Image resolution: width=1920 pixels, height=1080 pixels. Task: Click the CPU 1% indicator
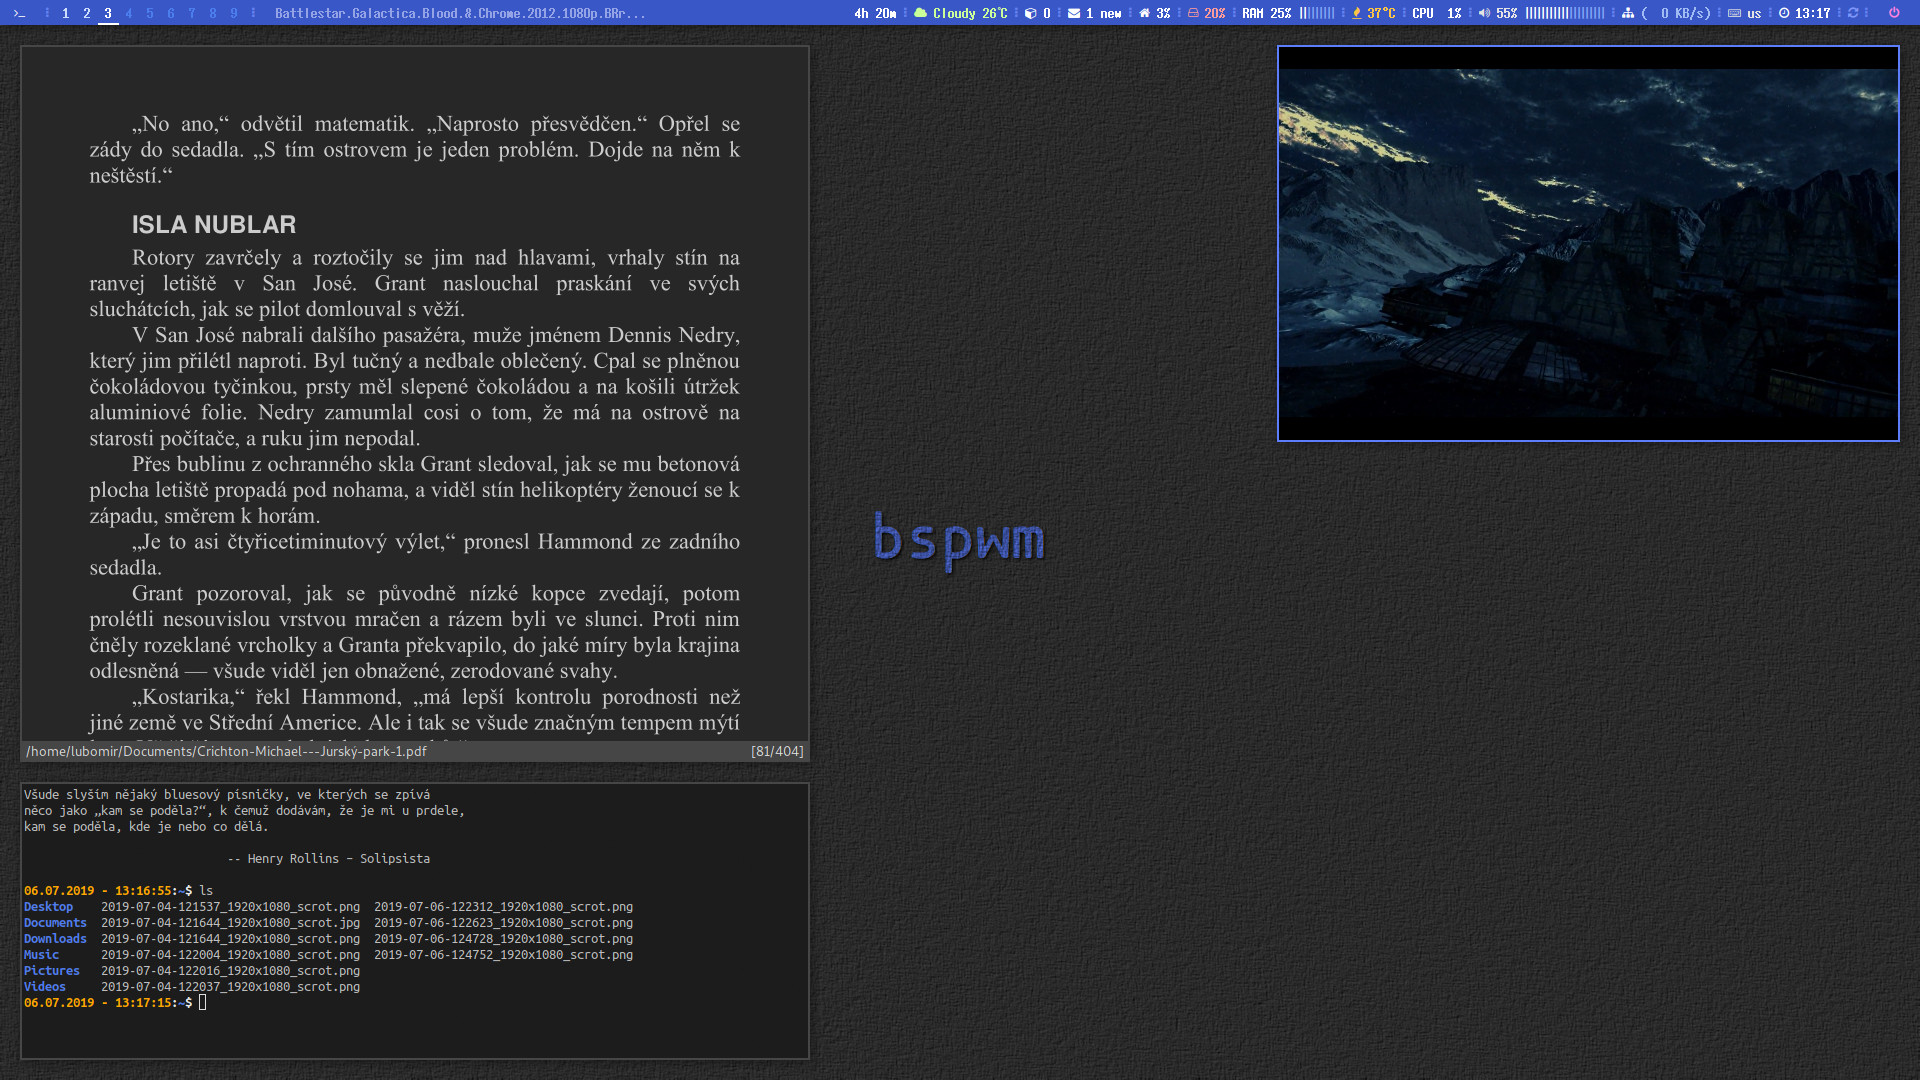pyautogui.click(x=1437, y=13)
